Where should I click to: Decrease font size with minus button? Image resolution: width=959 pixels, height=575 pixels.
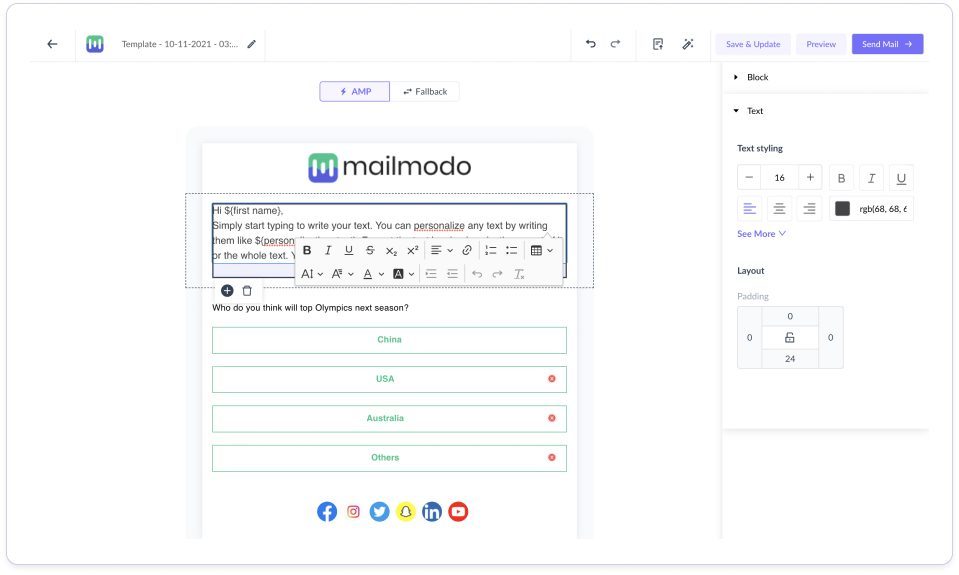(x=749, y=177)
